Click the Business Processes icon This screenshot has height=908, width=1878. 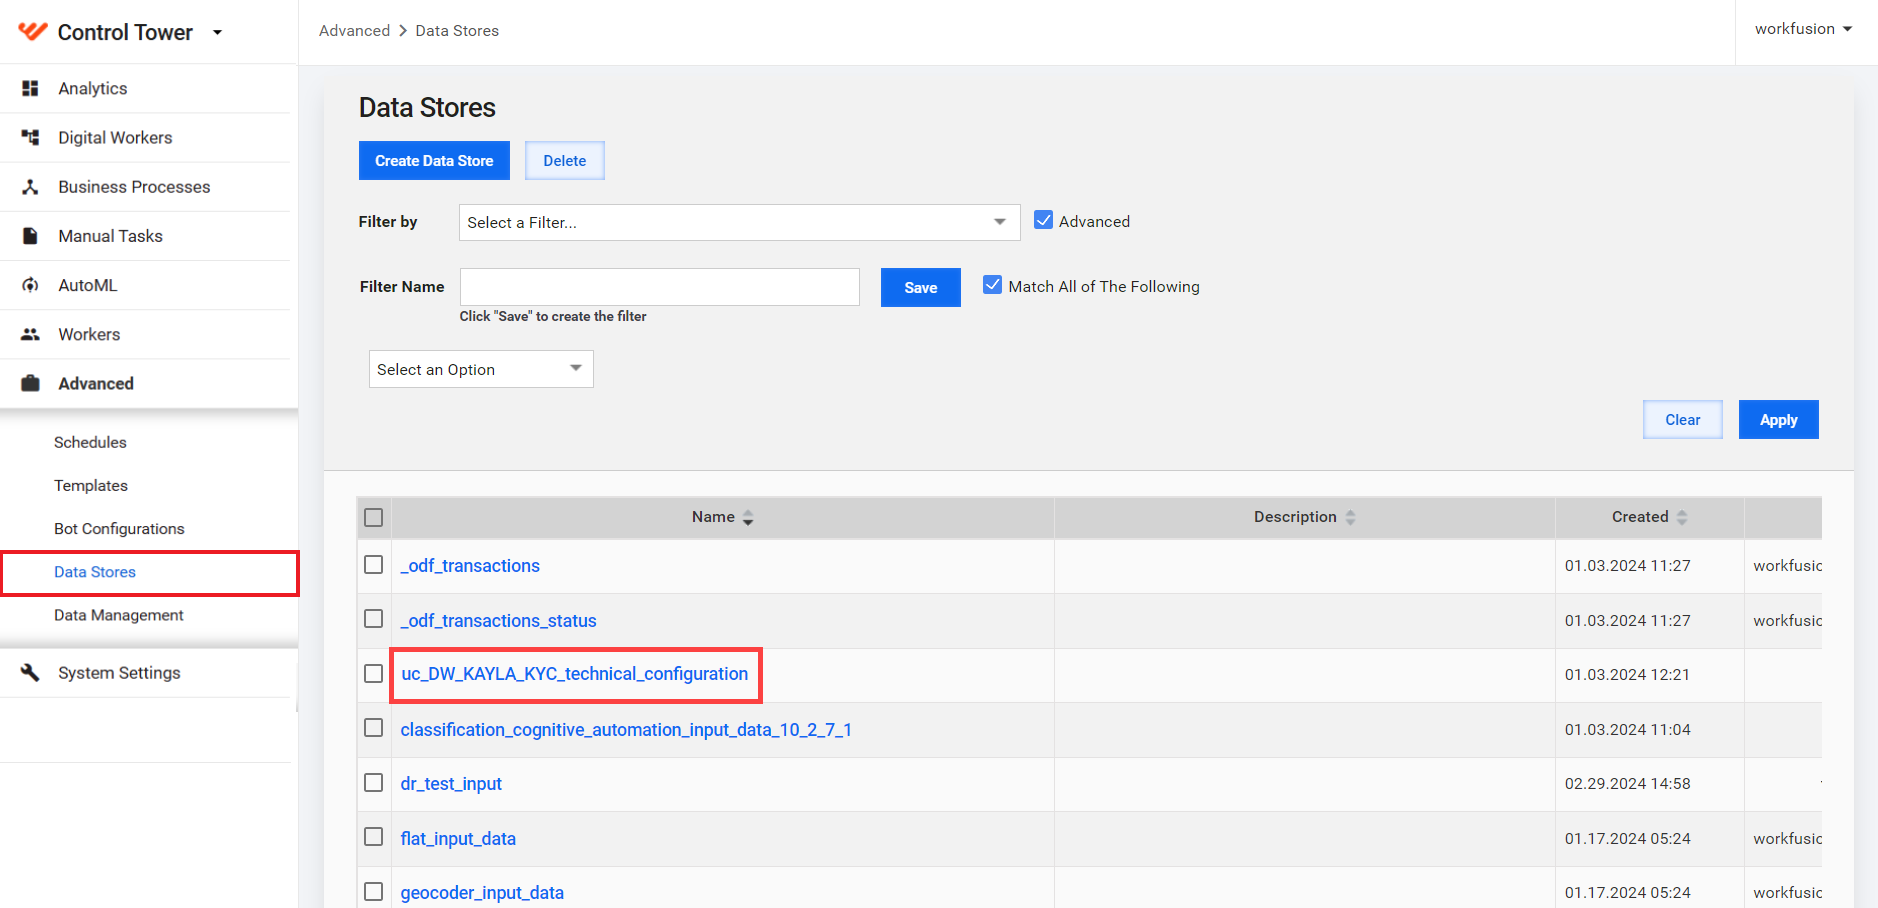coord(30,187)
